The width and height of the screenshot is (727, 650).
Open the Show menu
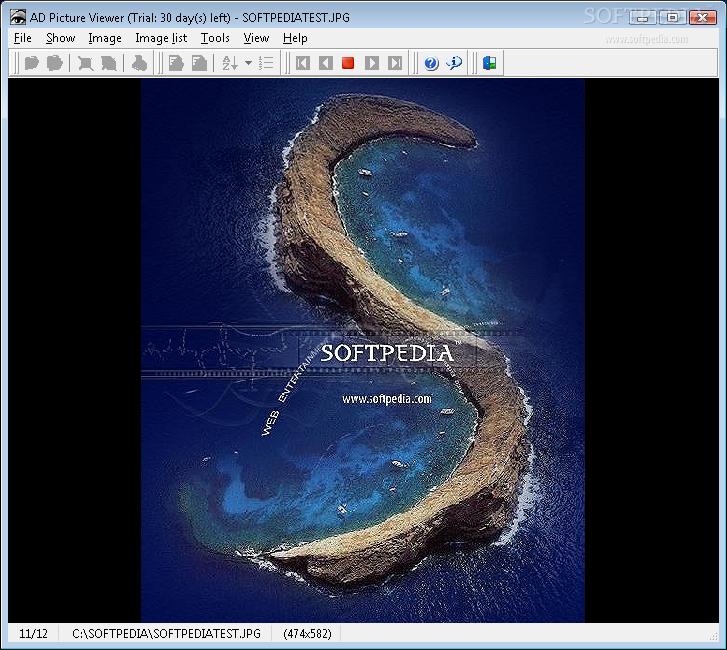[x=60, y=38]
